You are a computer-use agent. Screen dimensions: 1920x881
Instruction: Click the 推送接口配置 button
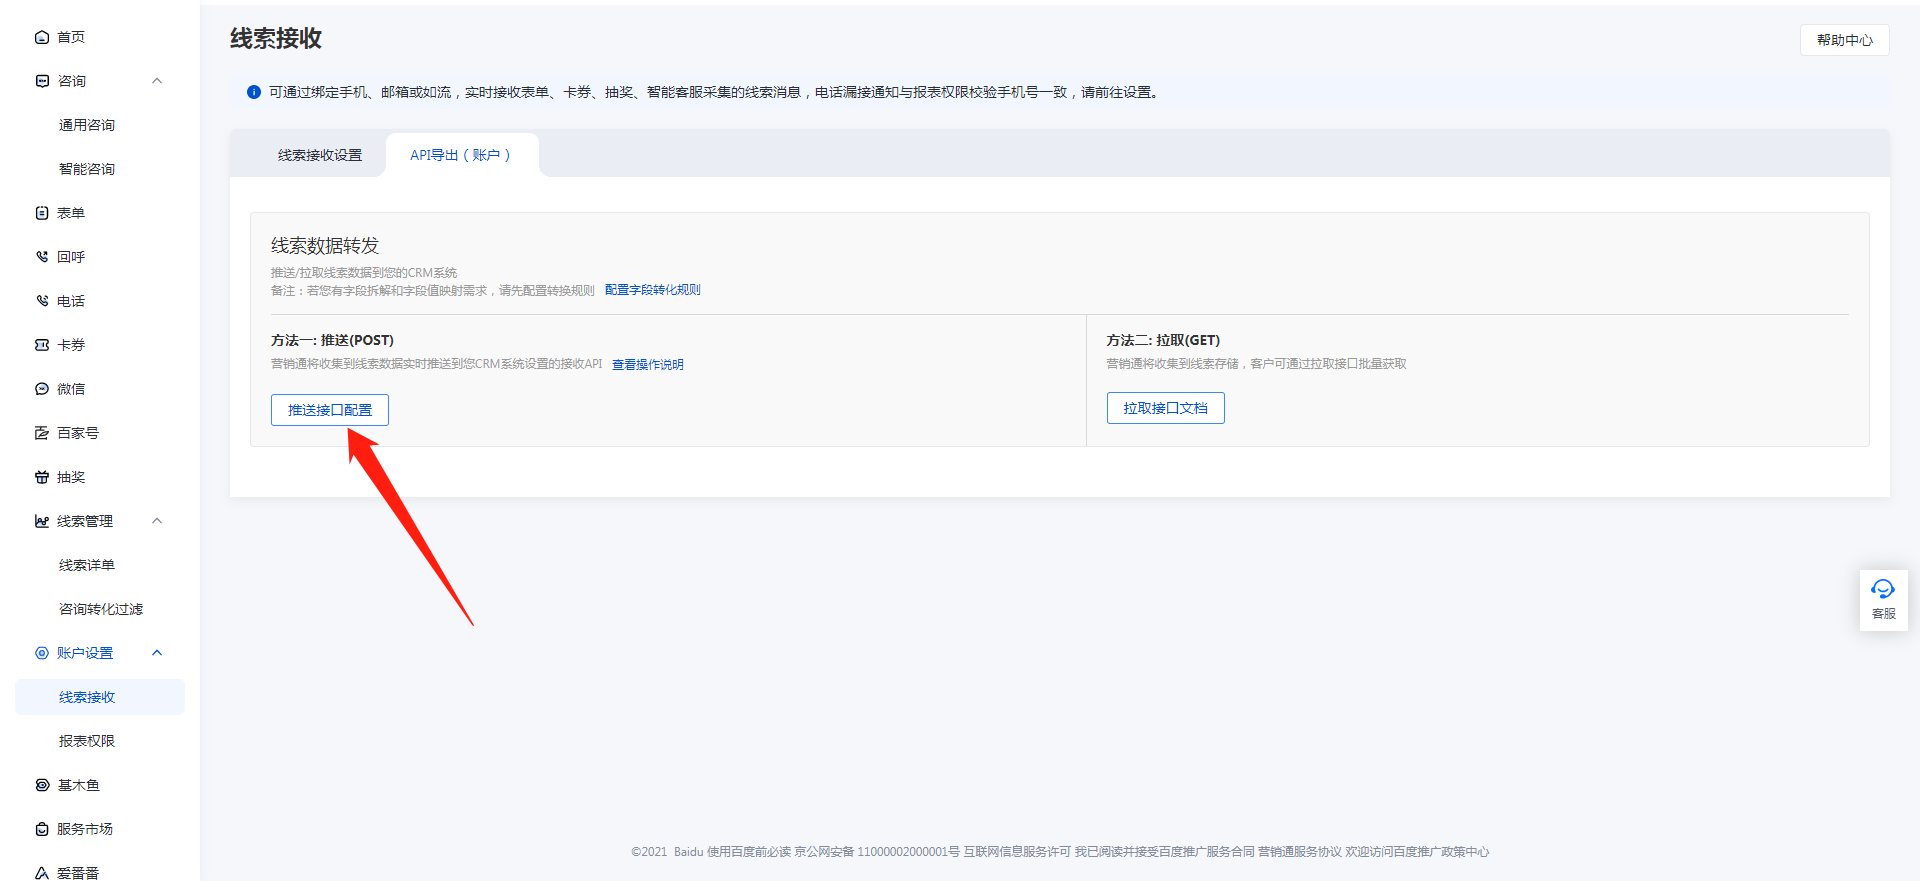pyautogui.click(x=330, y=410)
